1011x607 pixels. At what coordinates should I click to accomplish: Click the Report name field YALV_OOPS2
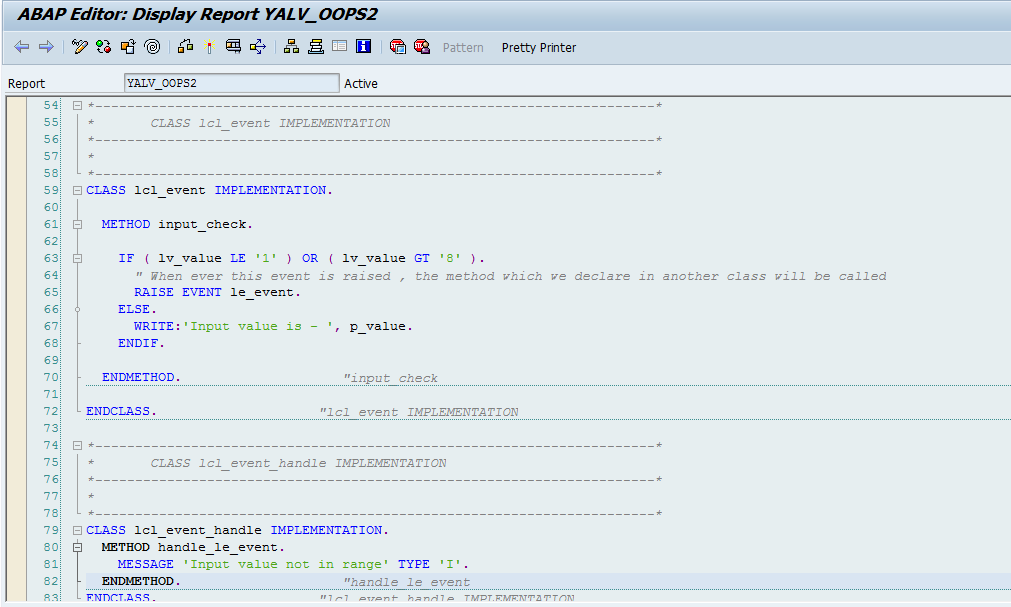[x=231, y=83]
